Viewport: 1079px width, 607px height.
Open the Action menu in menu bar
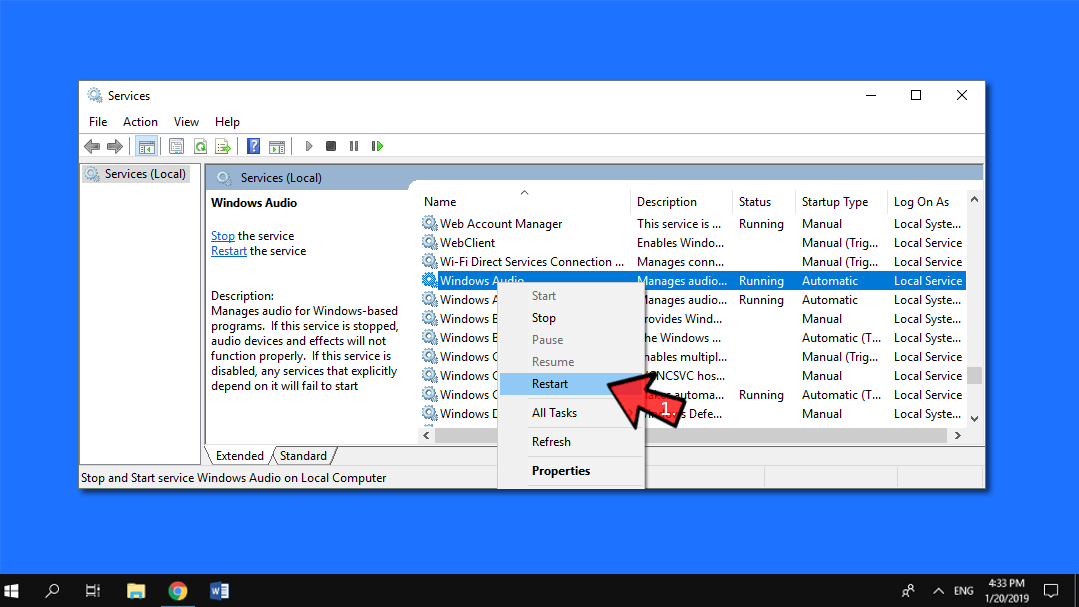(x=140, y=122)
